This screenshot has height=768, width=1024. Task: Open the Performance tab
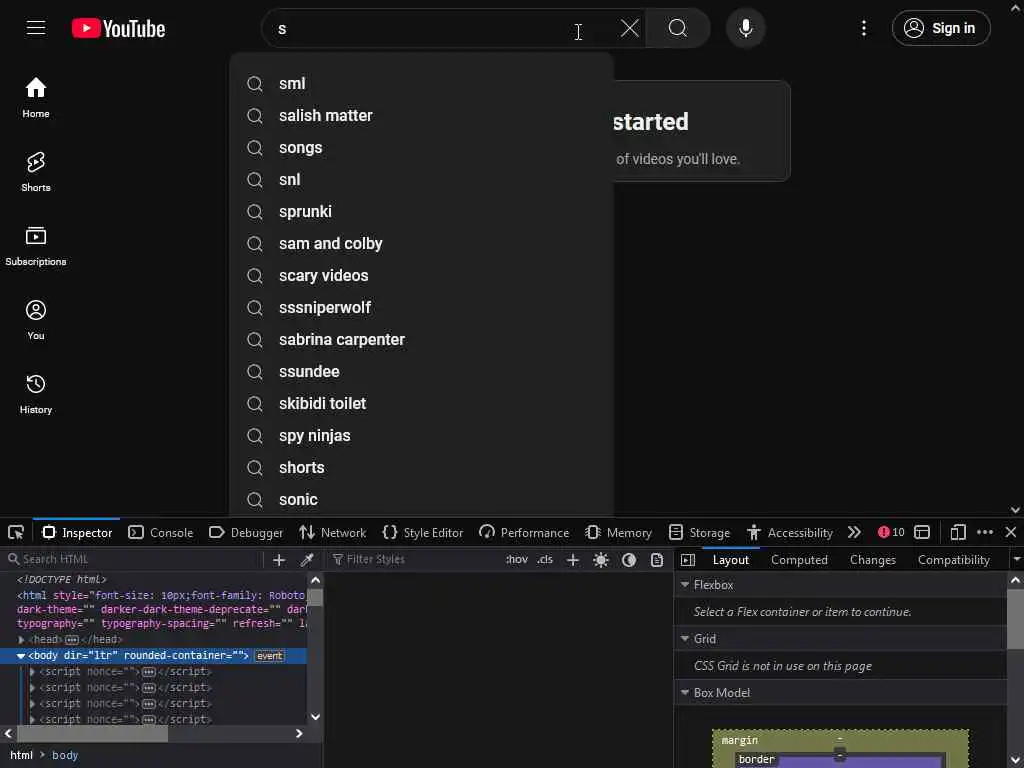pyautogui.click(x=524, y=532)
